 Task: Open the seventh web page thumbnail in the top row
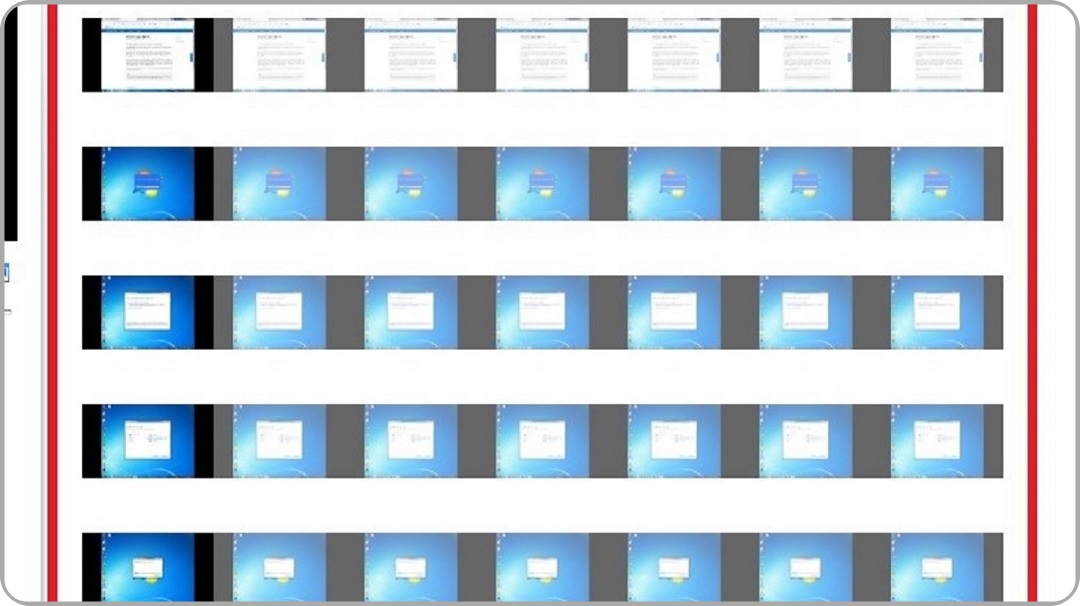[937, 54]
